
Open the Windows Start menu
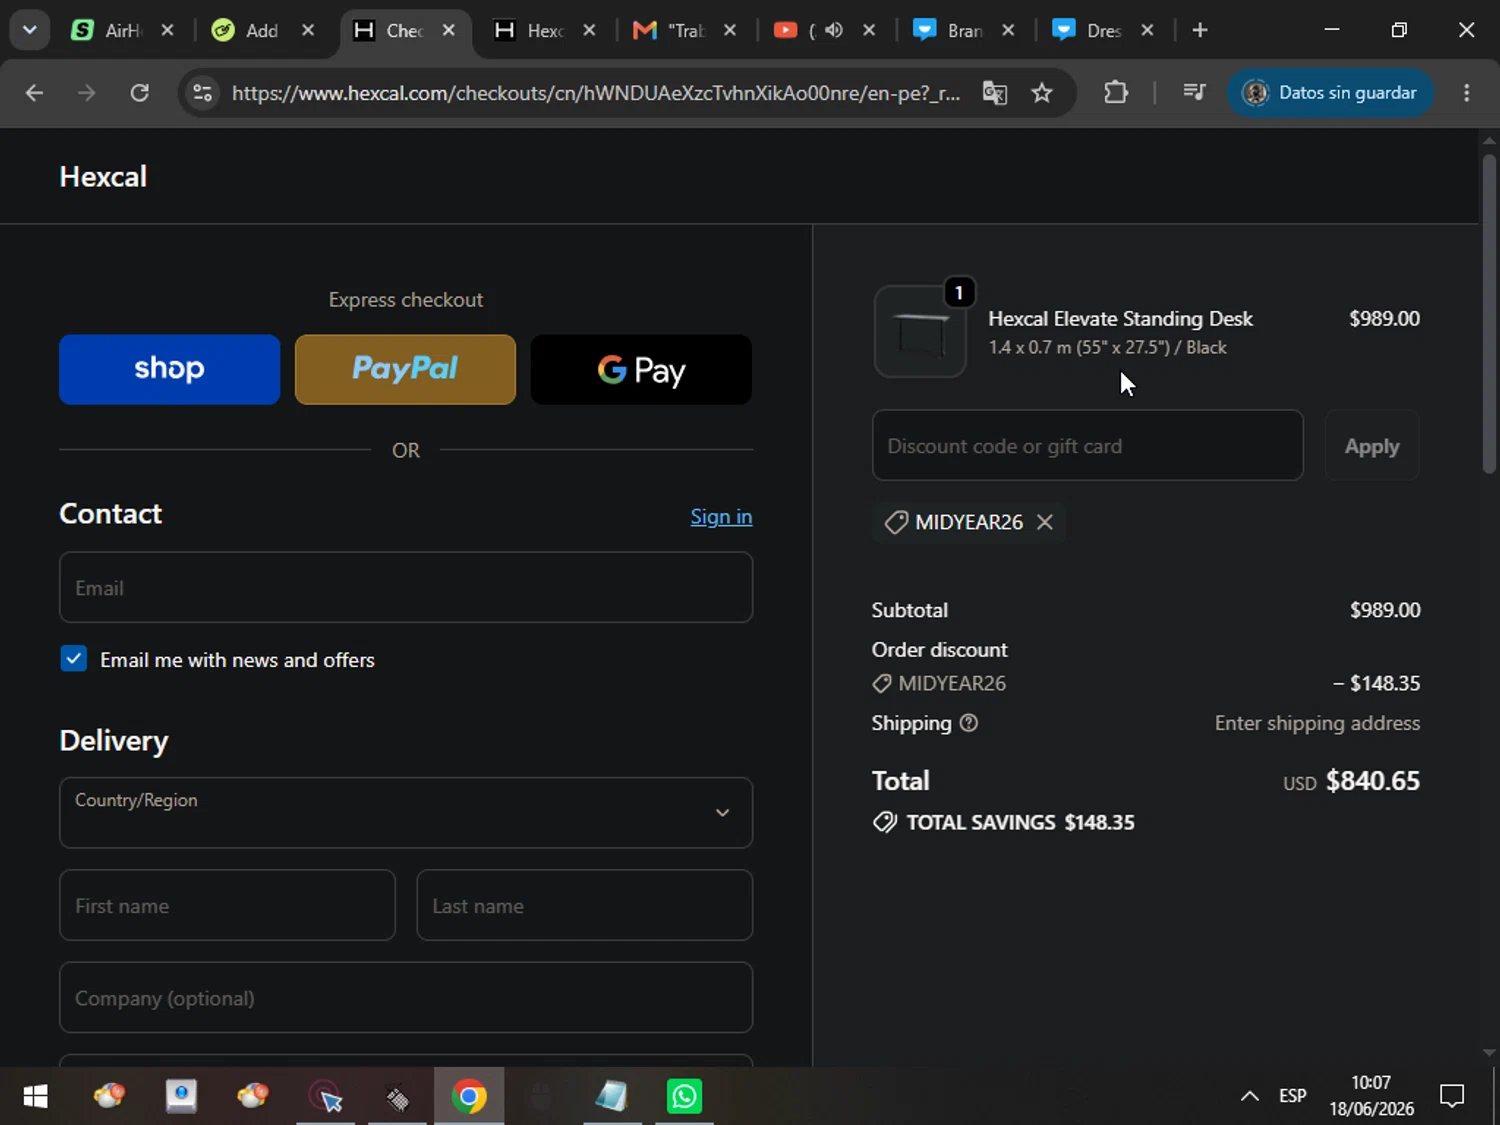(35, 1097)
